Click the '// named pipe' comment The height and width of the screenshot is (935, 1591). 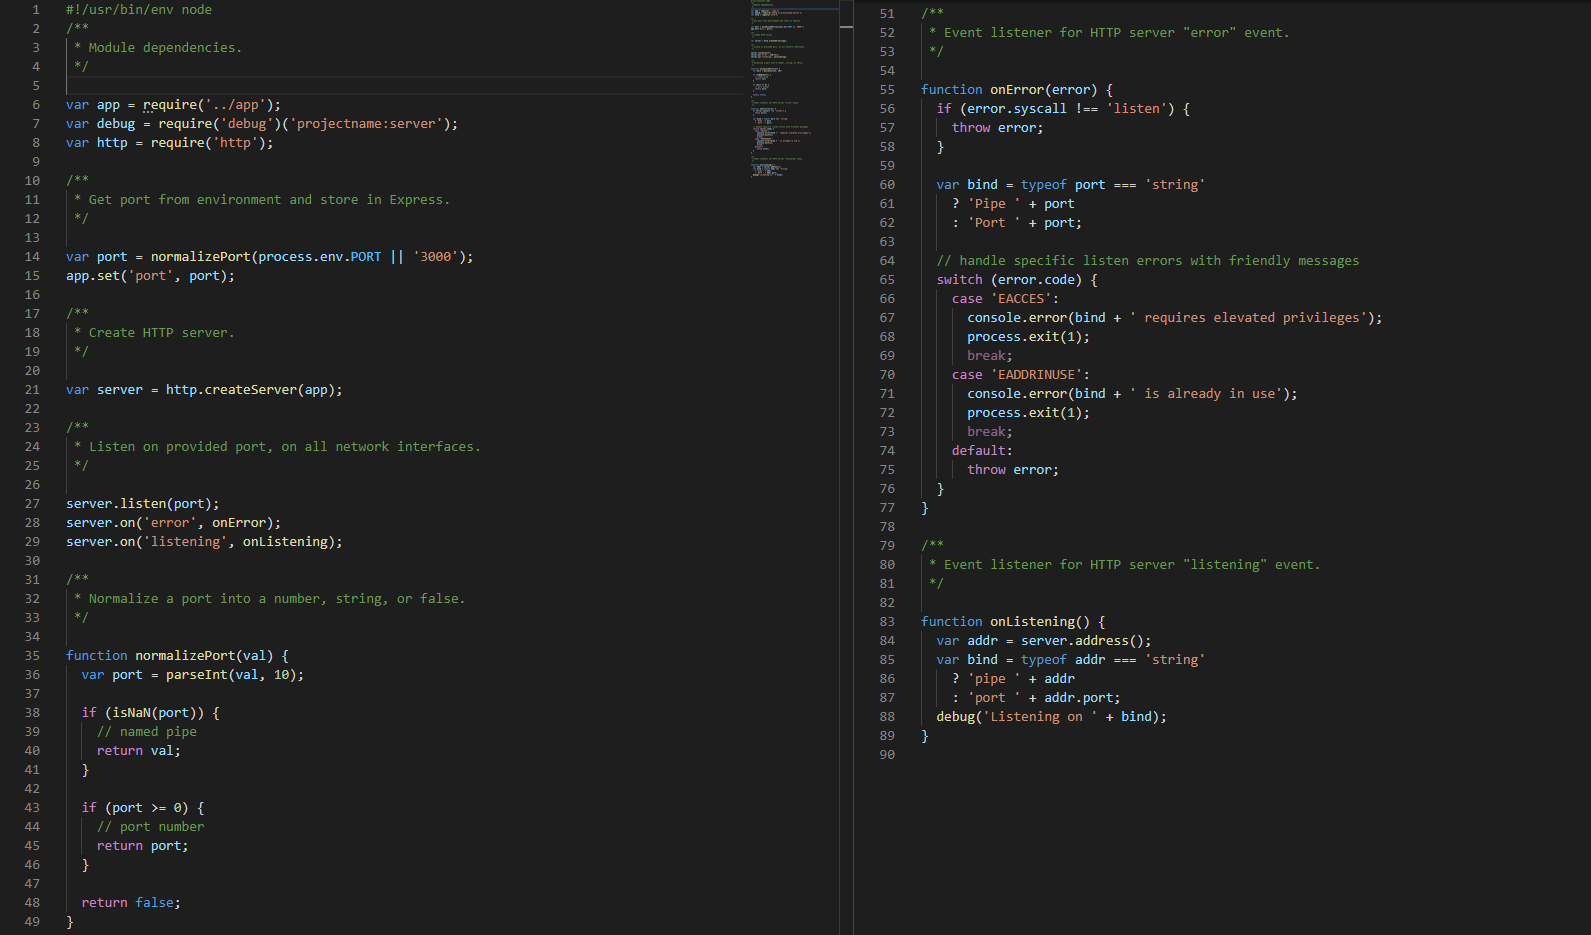coord(147,731)
